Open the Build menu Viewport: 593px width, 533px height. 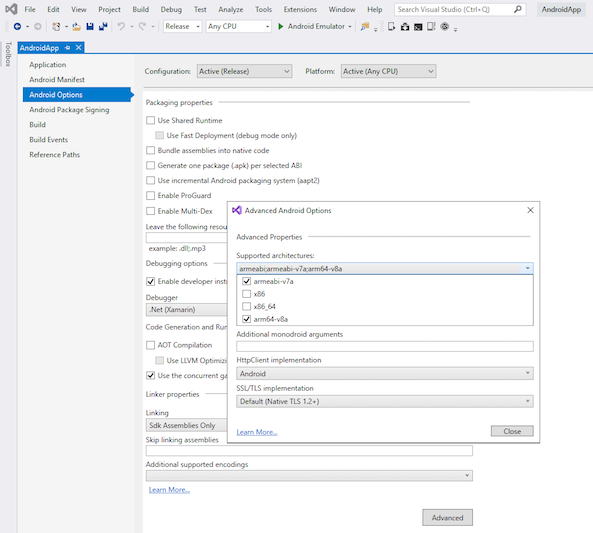pyautogui.click(x=141, y=9)
